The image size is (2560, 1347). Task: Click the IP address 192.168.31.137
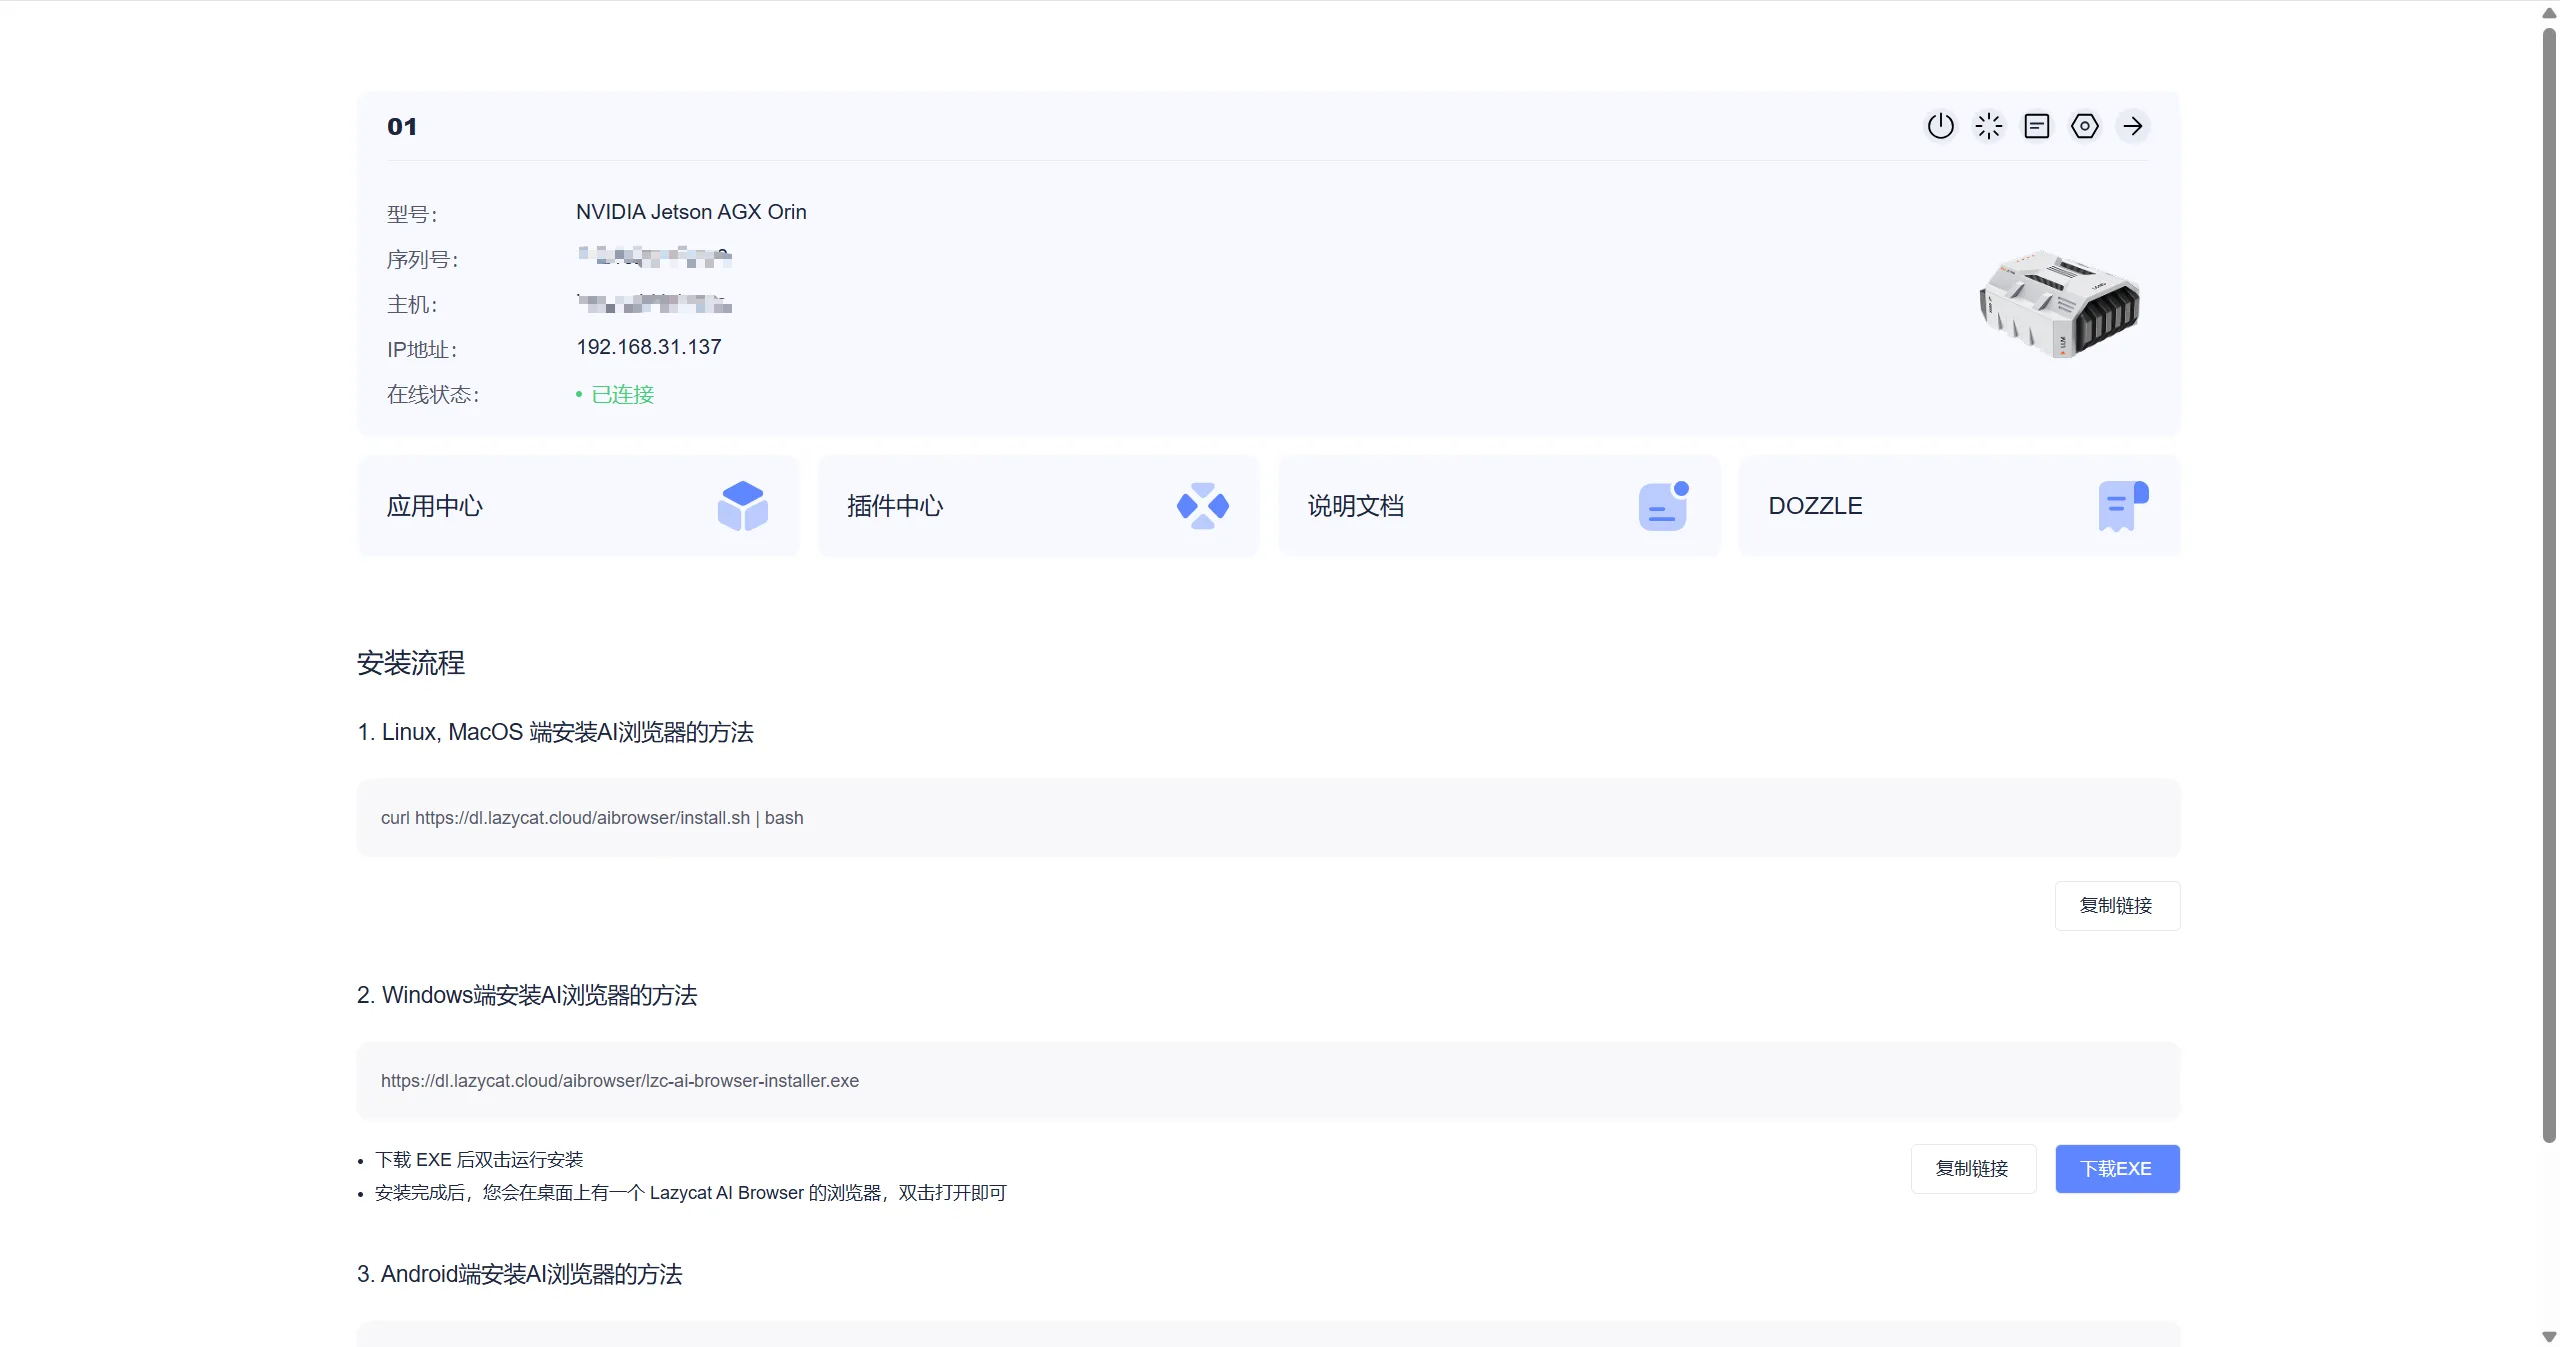point(649,347)
